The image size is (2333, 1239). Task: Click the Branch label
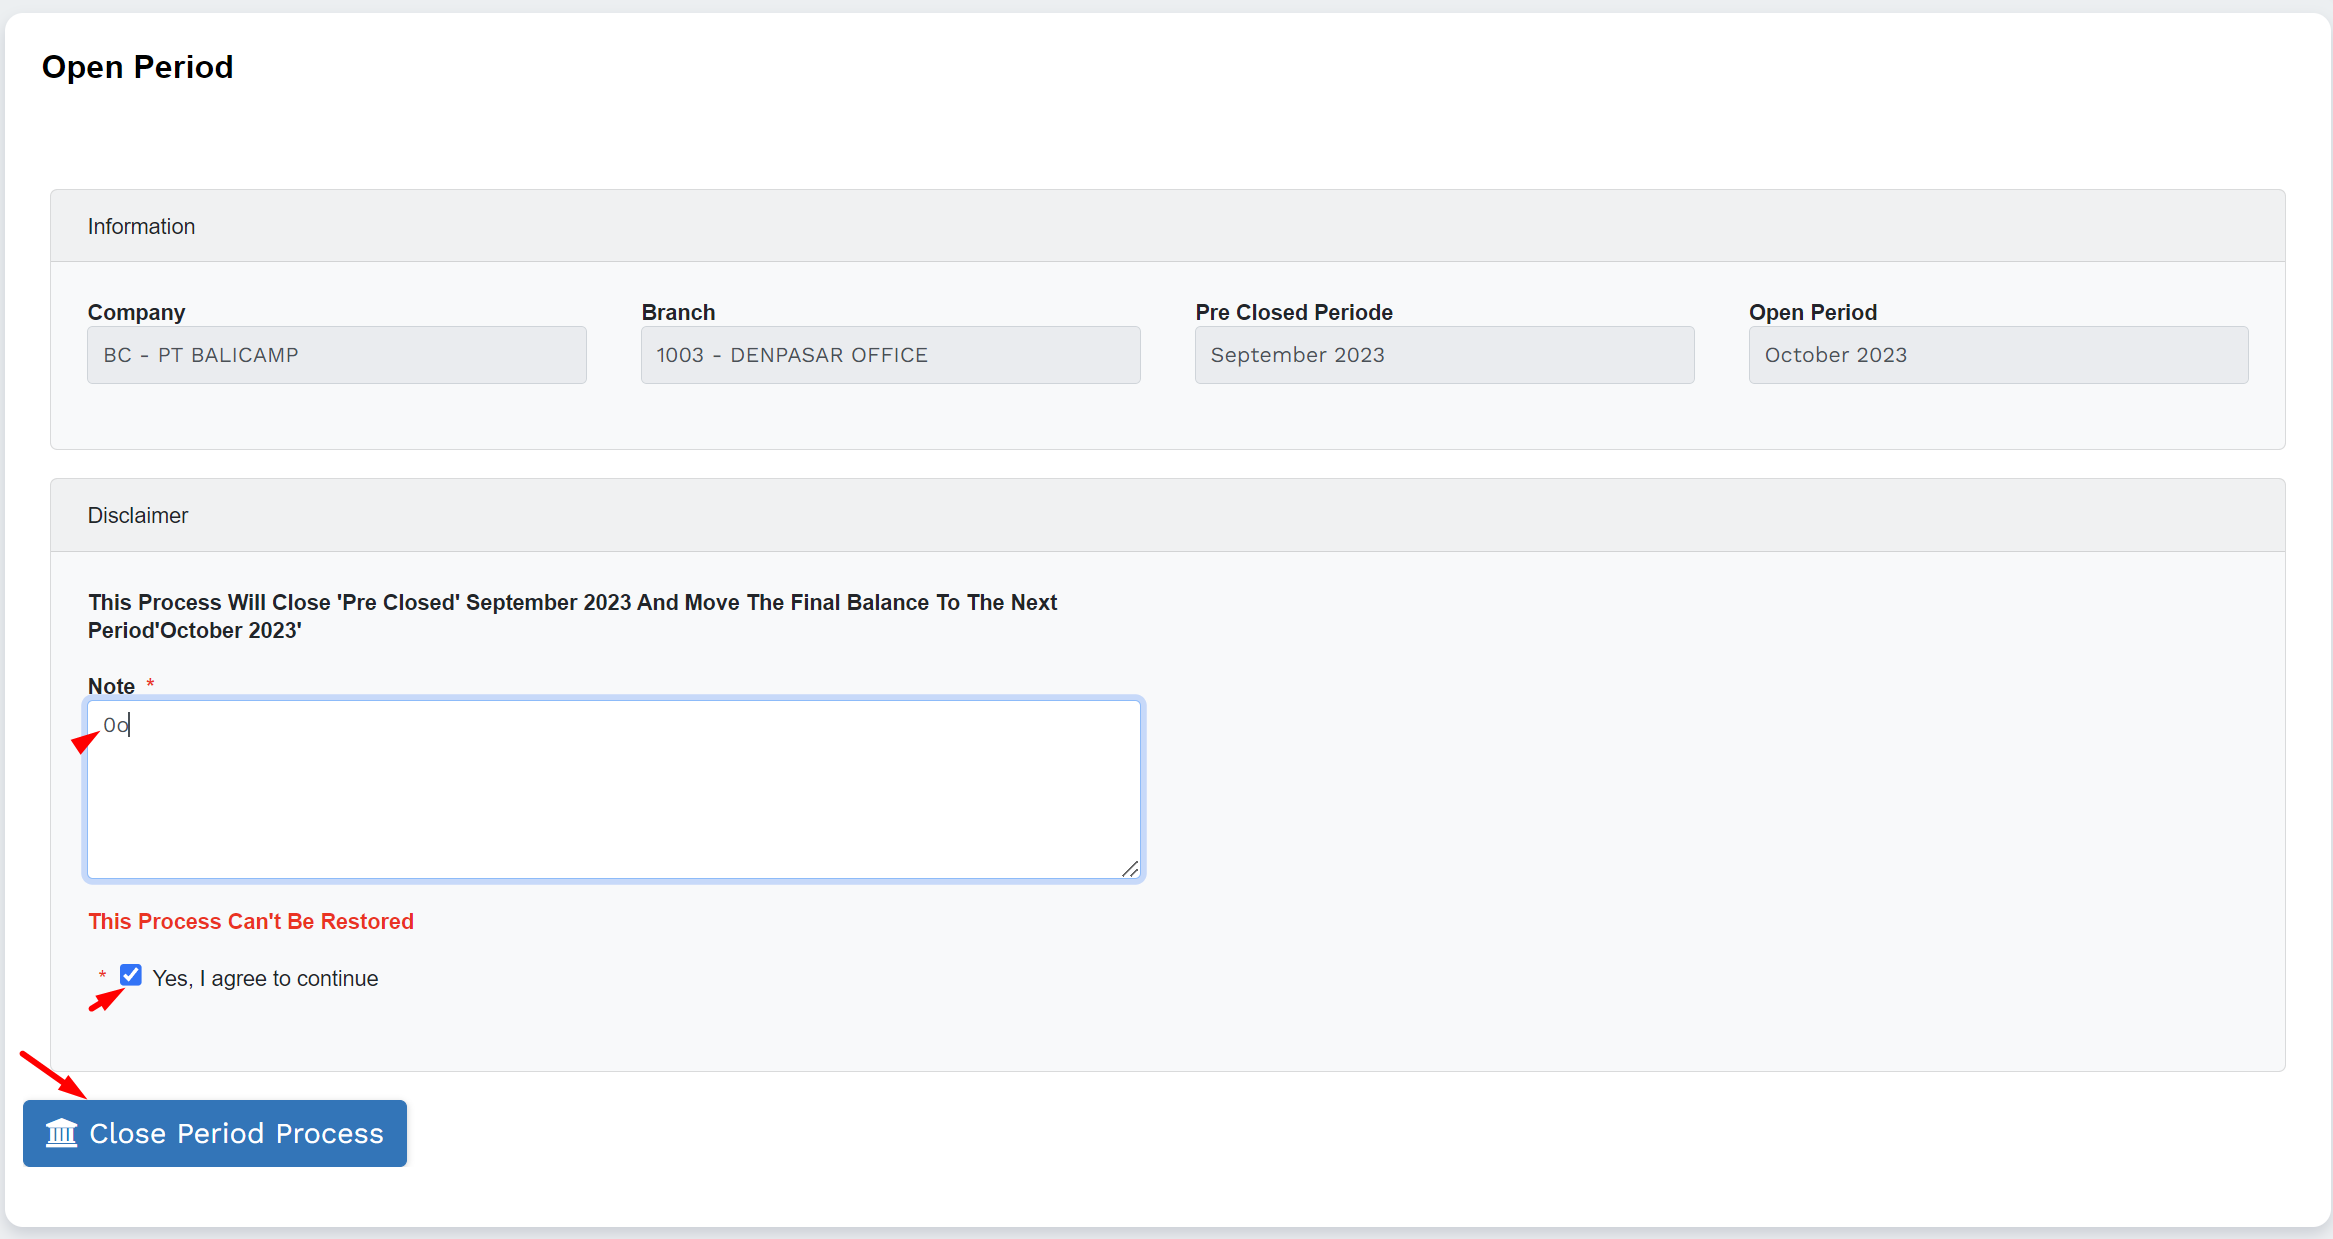tap(678, 312)
